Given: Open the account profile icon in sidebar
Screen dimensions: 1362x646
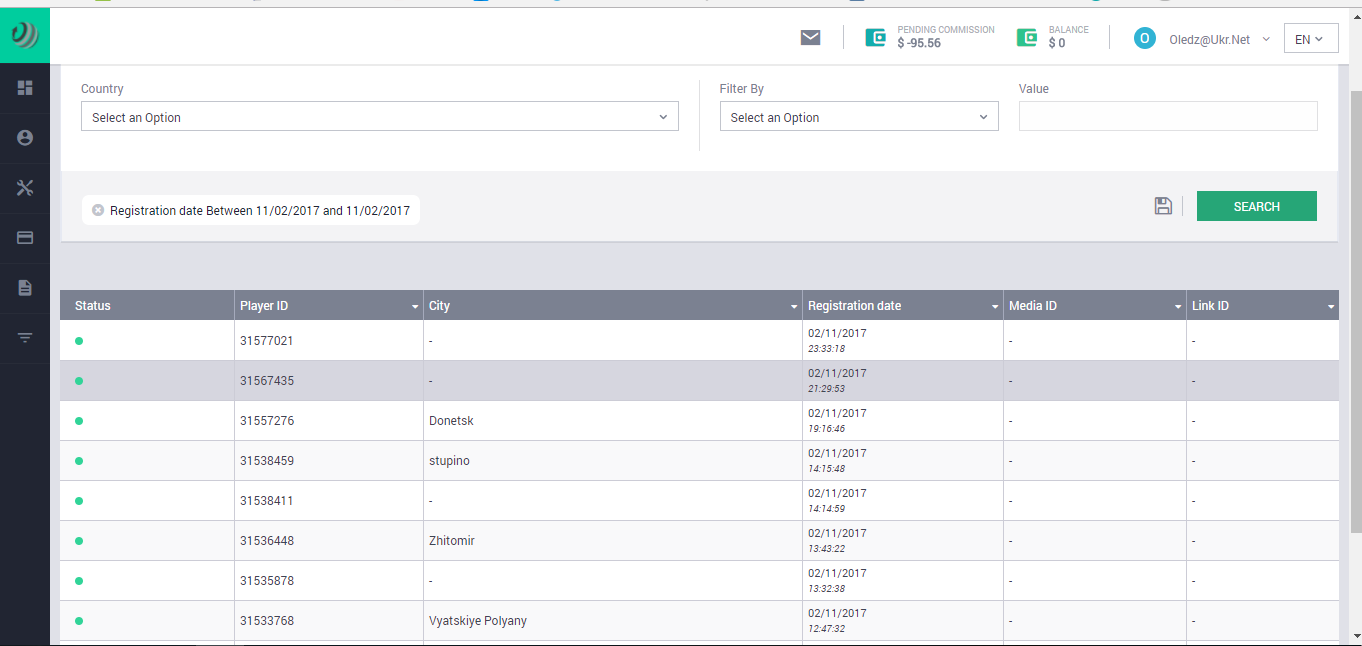Looking at the screenshot, I should 25,138.
